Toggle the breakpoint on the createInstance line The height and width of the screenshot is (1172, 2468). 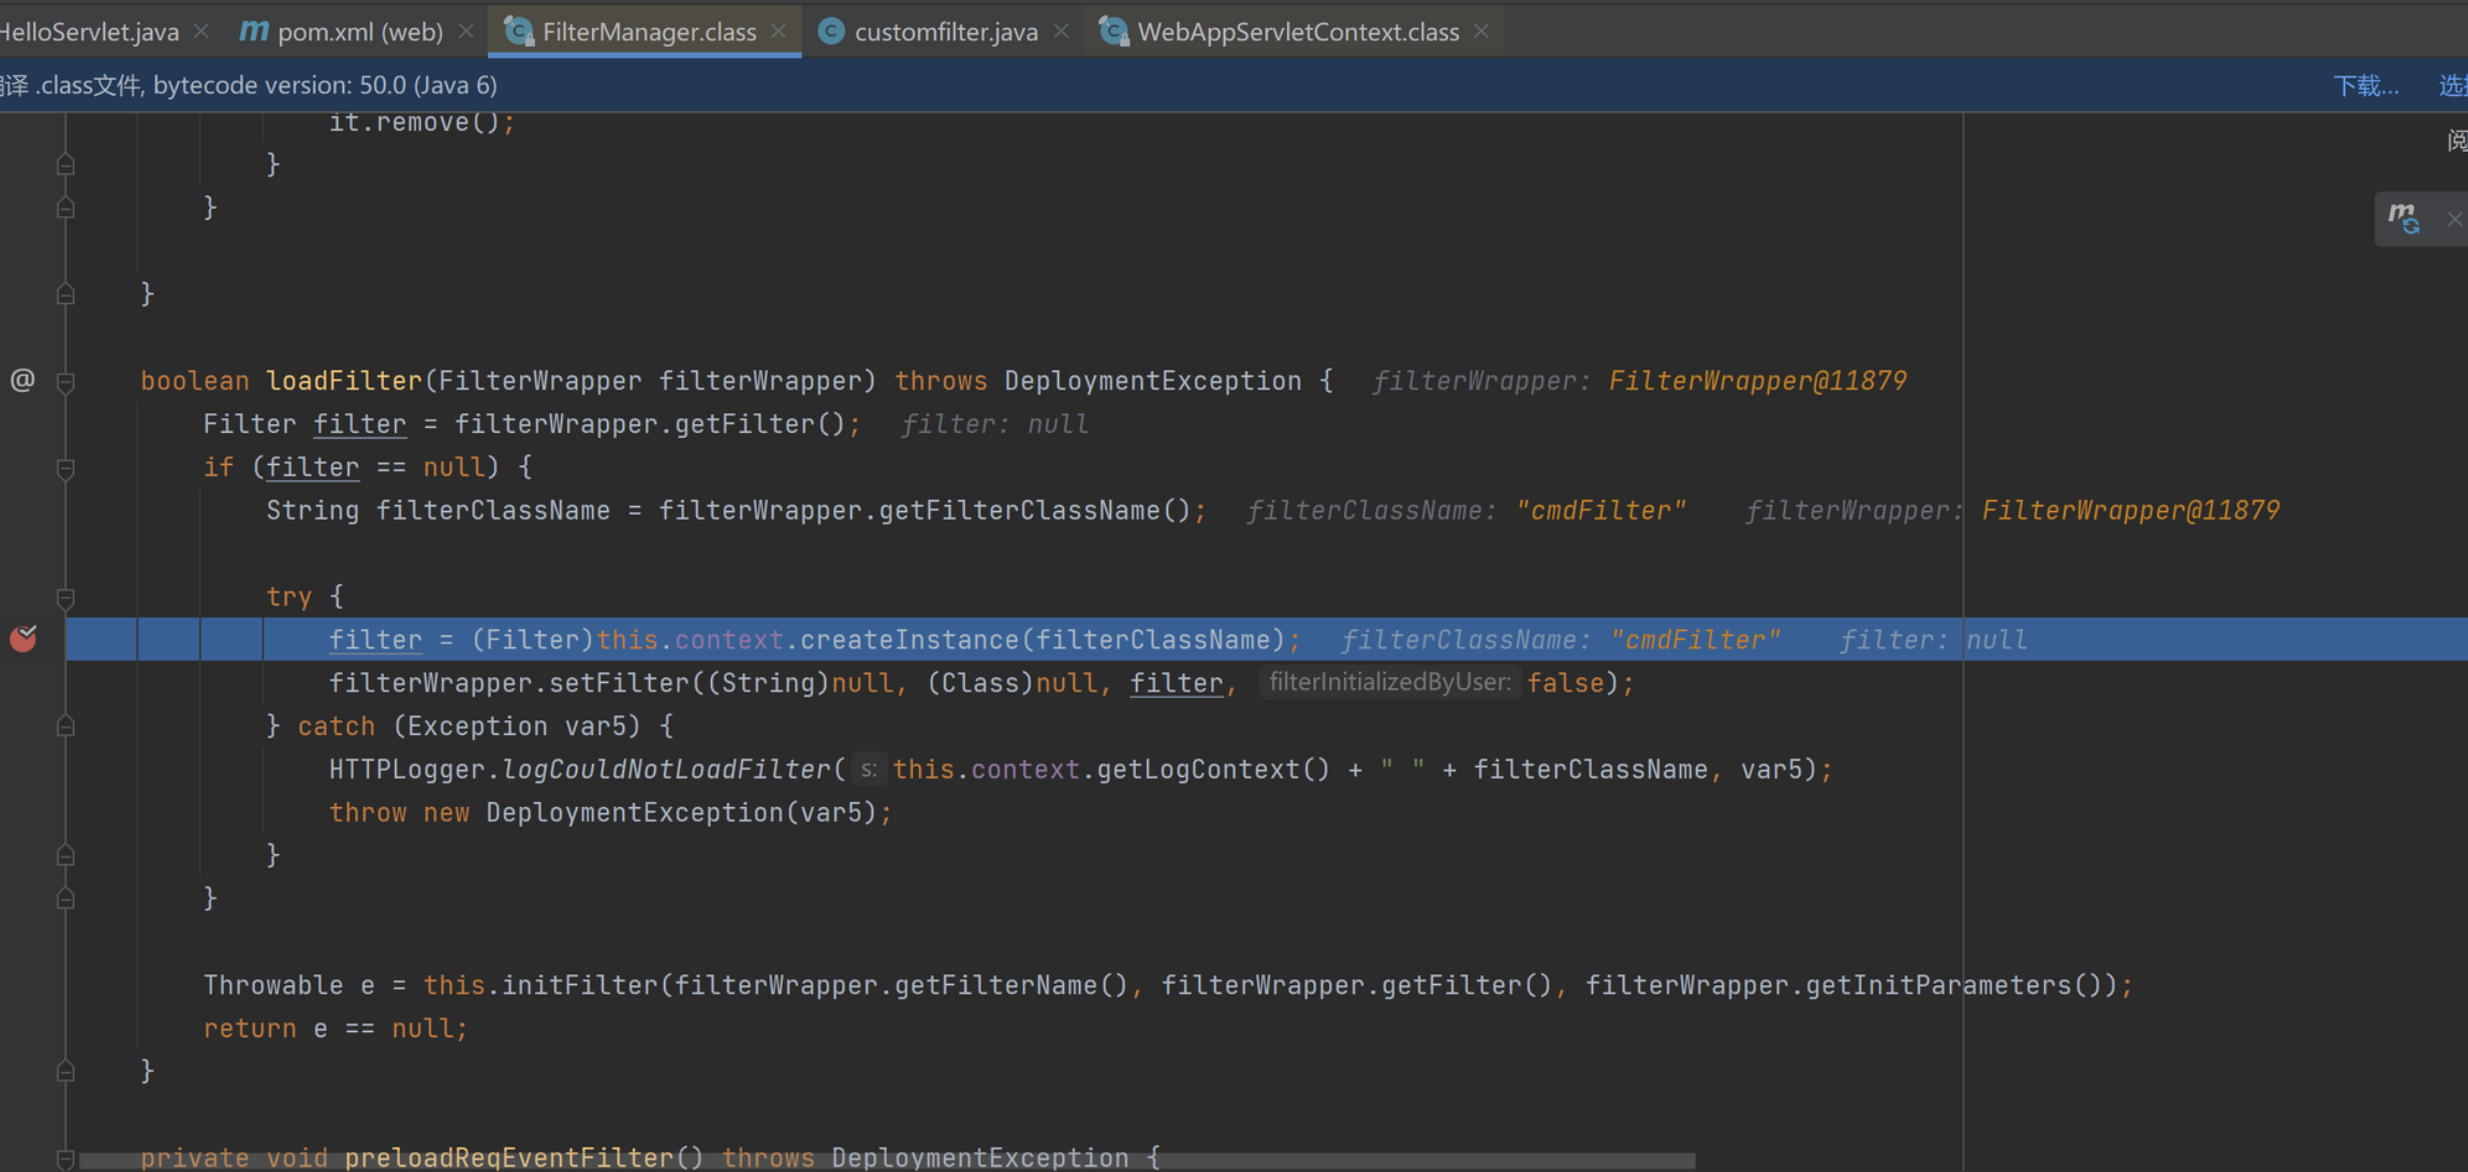coord(23,638)
